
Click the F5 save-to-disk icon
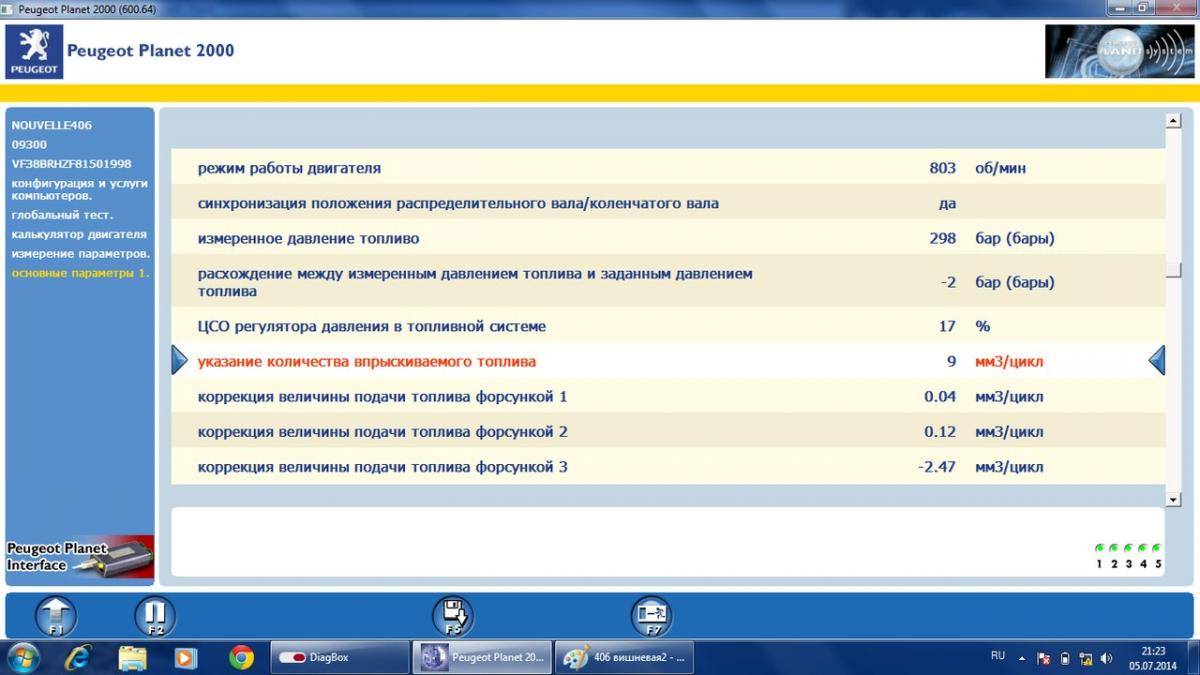[453, 614]
